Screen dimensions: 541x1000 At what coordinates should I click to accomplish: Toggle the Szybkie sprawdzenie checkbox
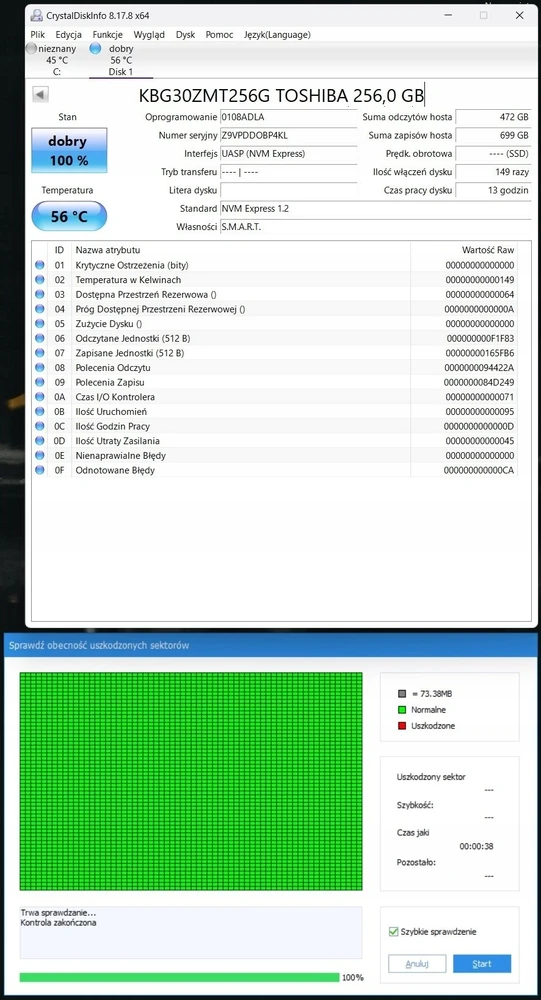(393, 932)
